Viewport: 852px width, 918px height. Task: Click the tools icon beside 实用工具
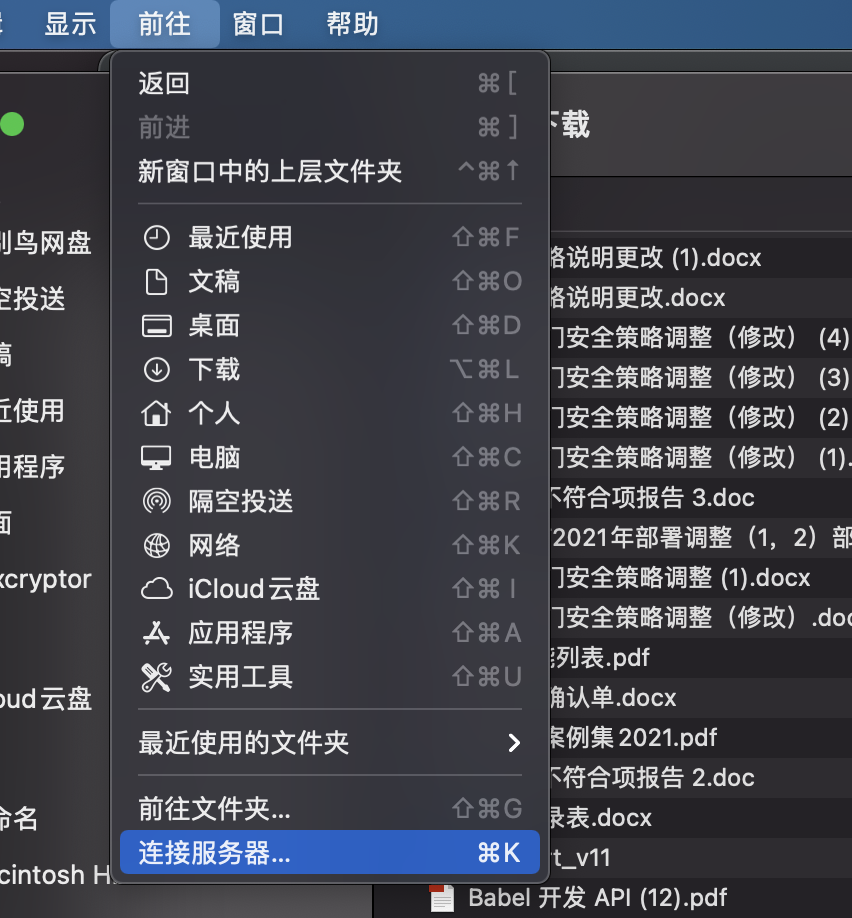click(x=156, y=677)
